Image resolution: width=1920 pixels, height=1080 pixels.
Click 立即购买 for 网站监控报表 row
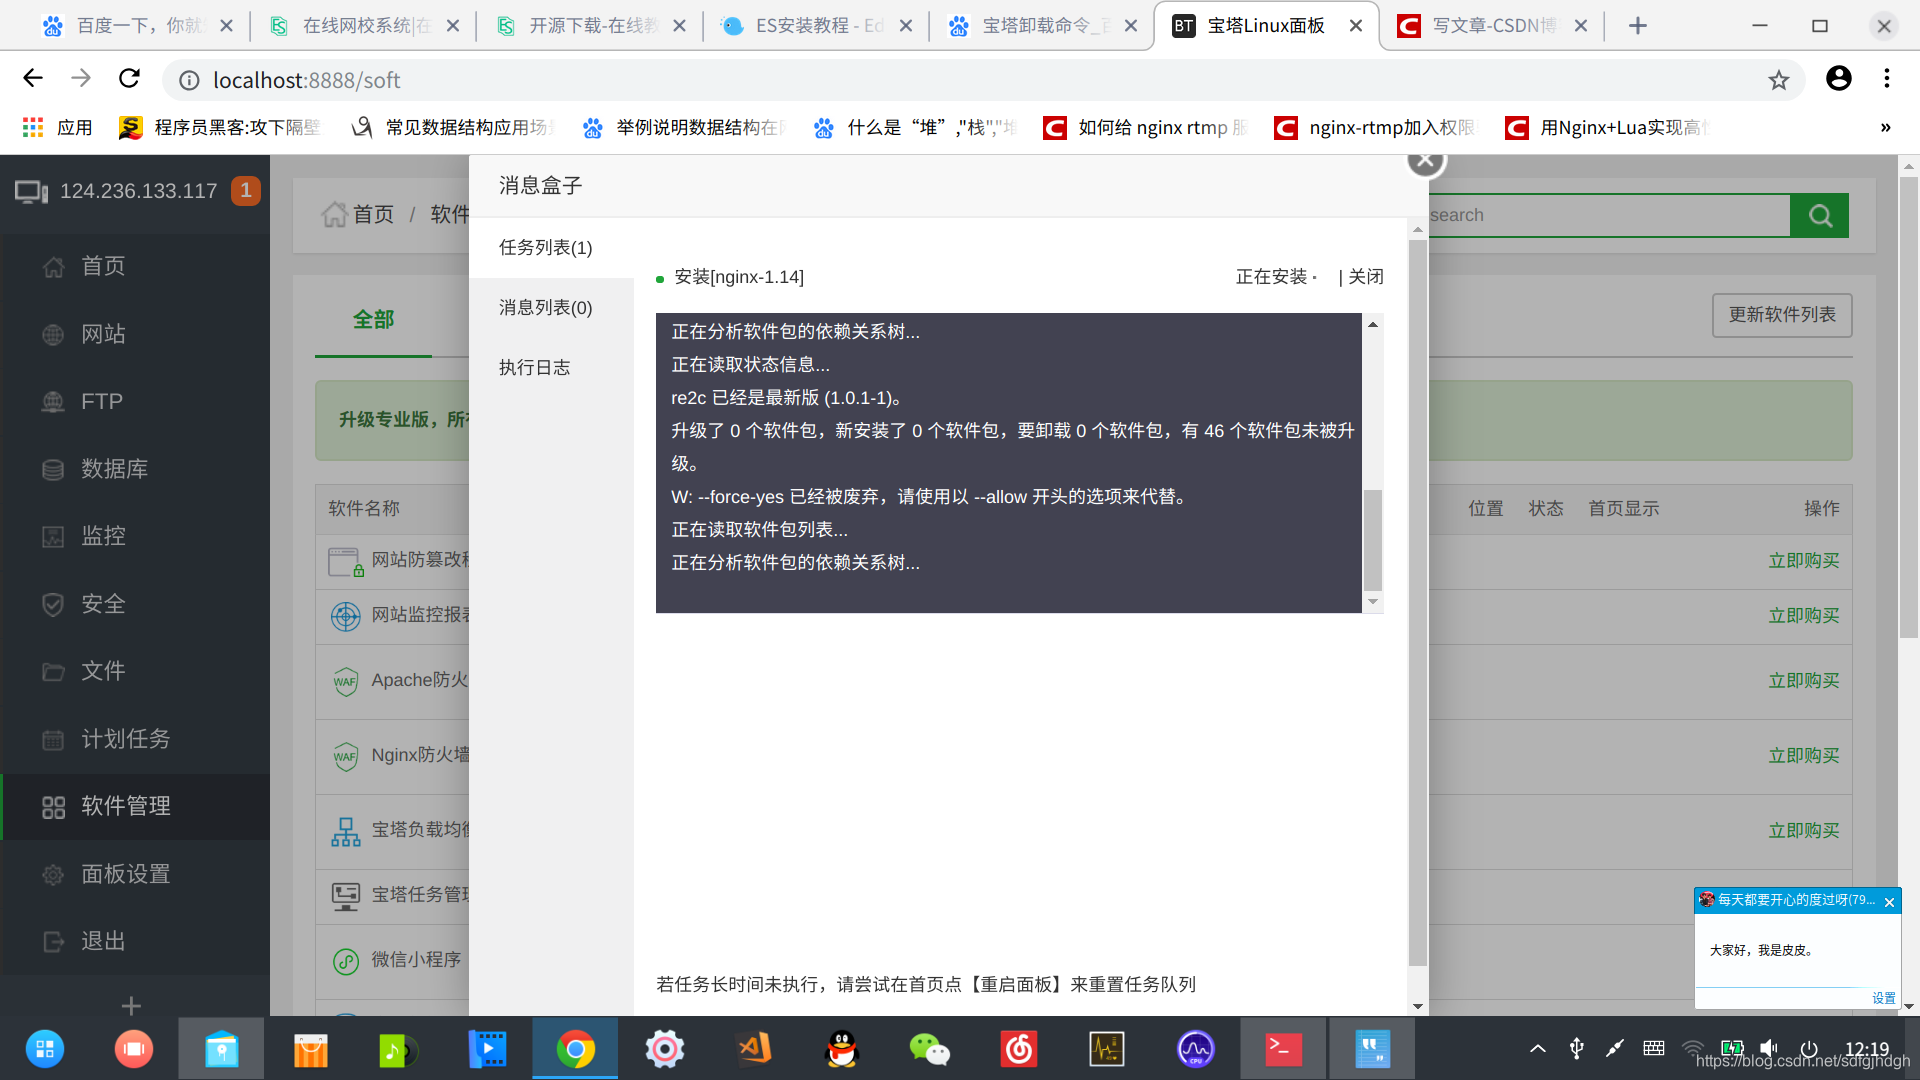pyautogui.click(x=1804, y=615)
